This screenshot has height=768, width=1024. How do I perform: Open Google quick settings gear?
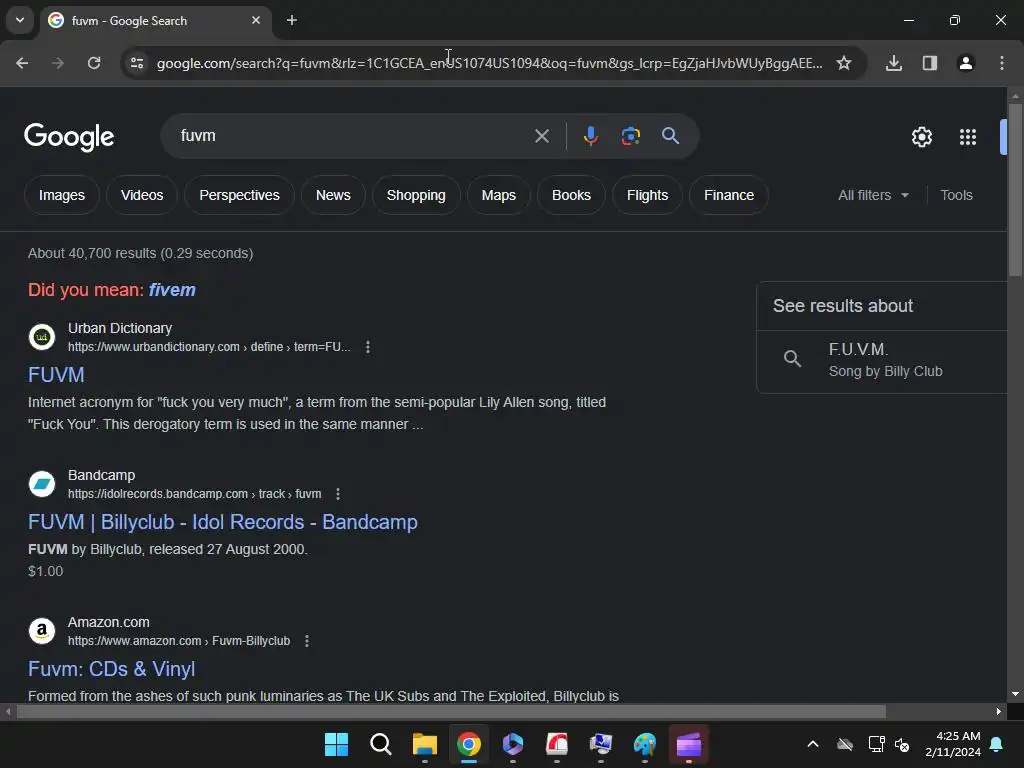(921, 137)
